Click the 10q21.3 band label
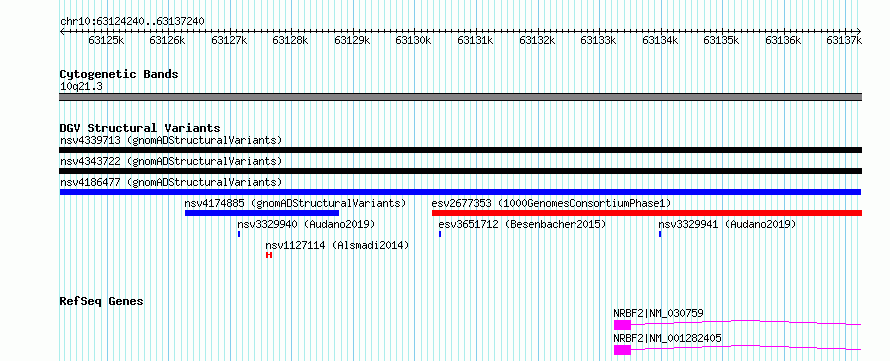Screen dimensions: 890x361 (x=81, y=87)
